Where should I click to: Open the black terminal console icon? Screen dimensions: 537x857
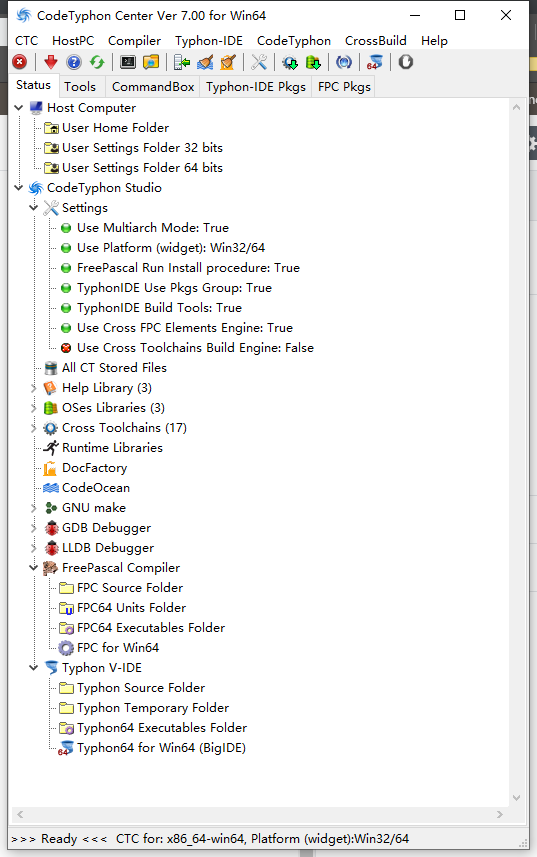coord(128,62)
